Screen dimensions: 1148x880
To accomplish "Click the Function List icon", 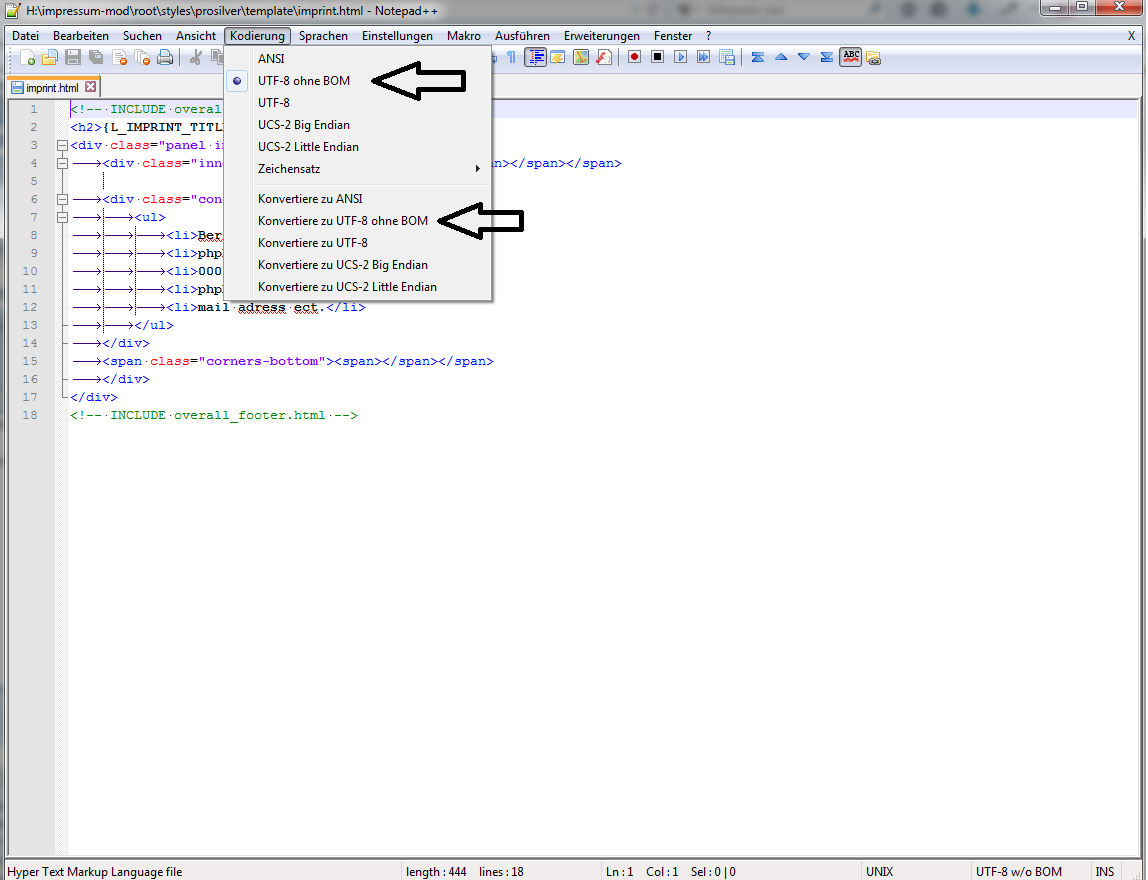I will coord(604,57).
